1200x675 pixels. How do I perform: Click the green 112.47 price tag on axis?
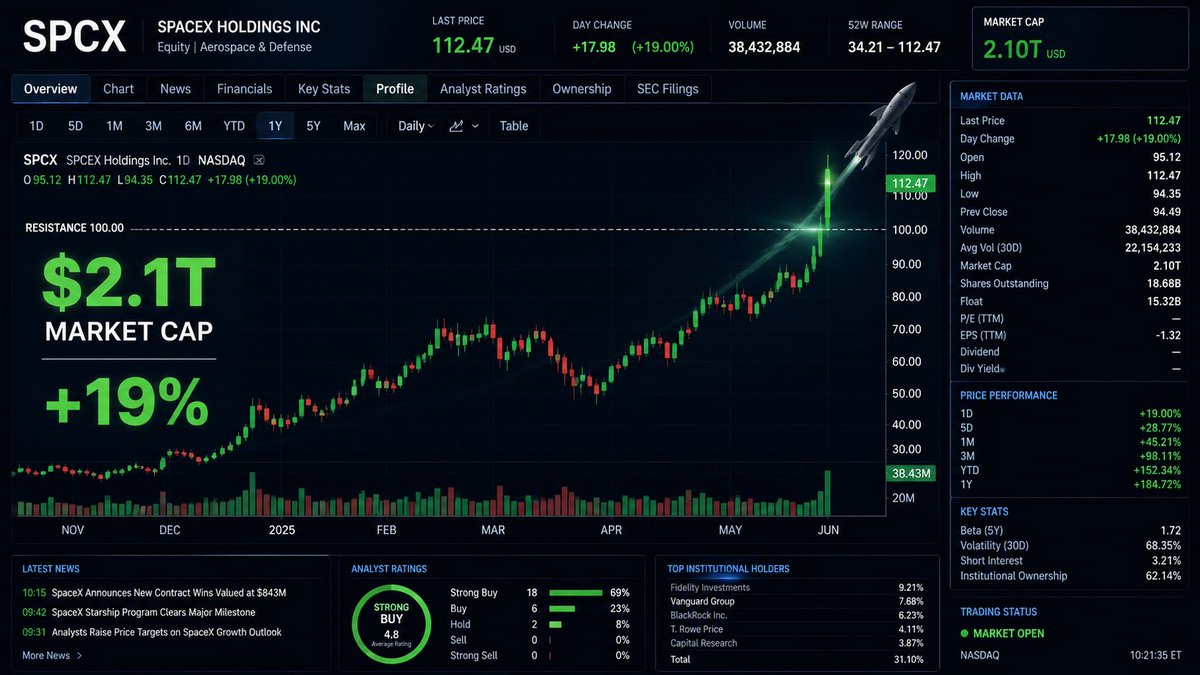[909, 183]
